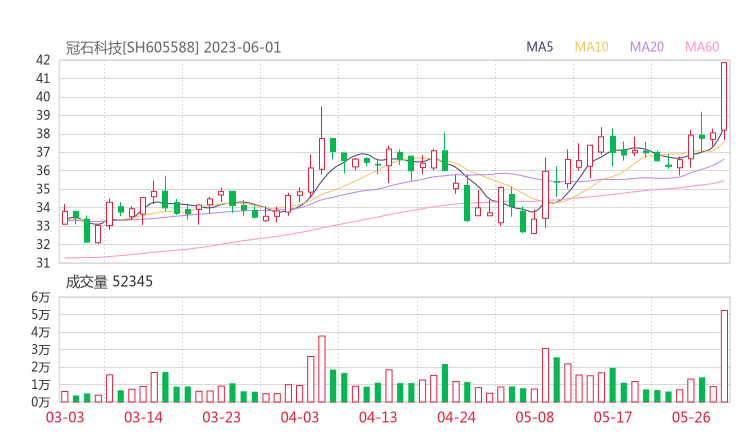Click the 05-17 date label
The image size is (740, 440).
click(613, 417)
